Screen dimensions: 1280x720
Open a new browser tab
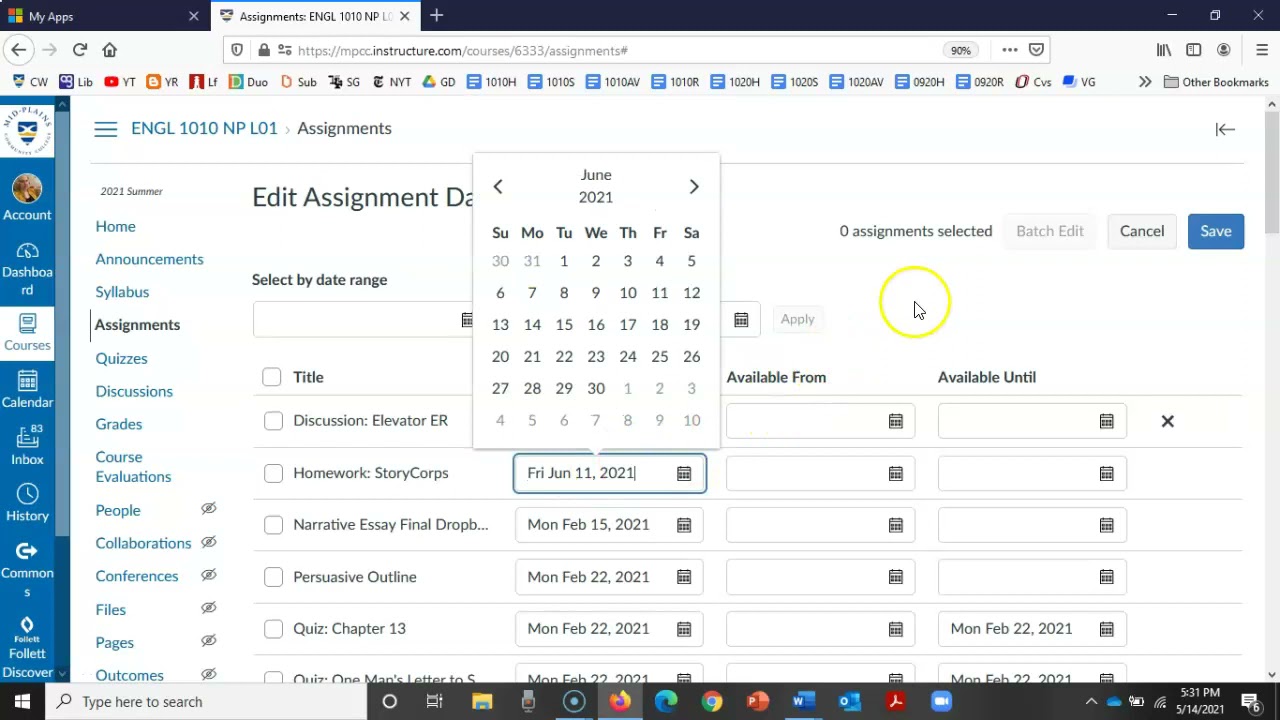pos(437,16)
